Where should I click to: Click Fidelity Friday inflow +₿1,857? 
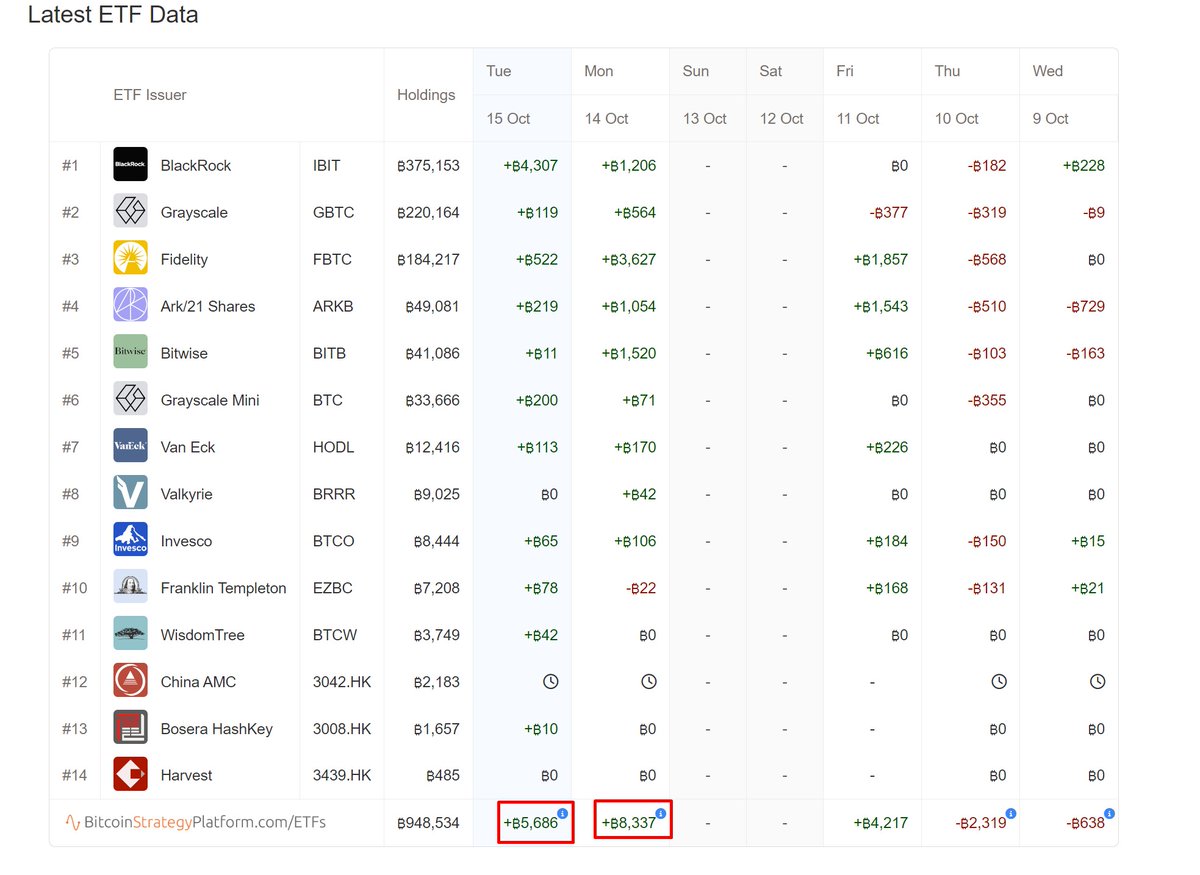pos(880,259)
